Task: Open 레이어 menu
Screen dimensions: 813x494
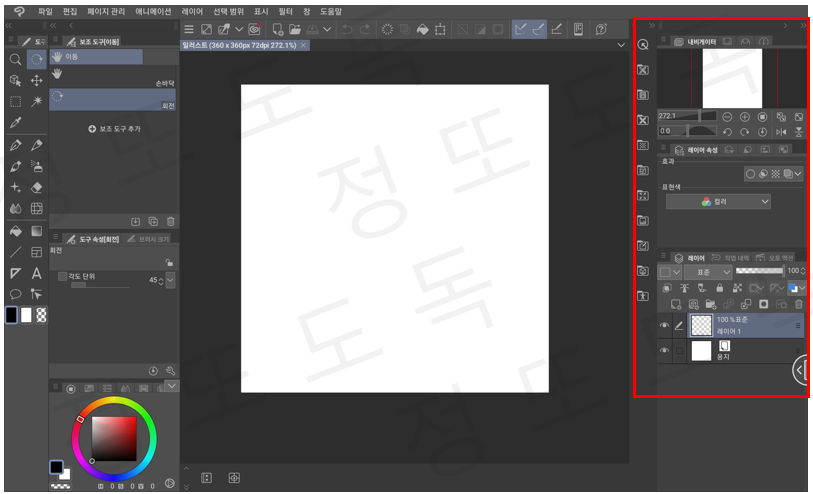Action: (x=192, y=11)
